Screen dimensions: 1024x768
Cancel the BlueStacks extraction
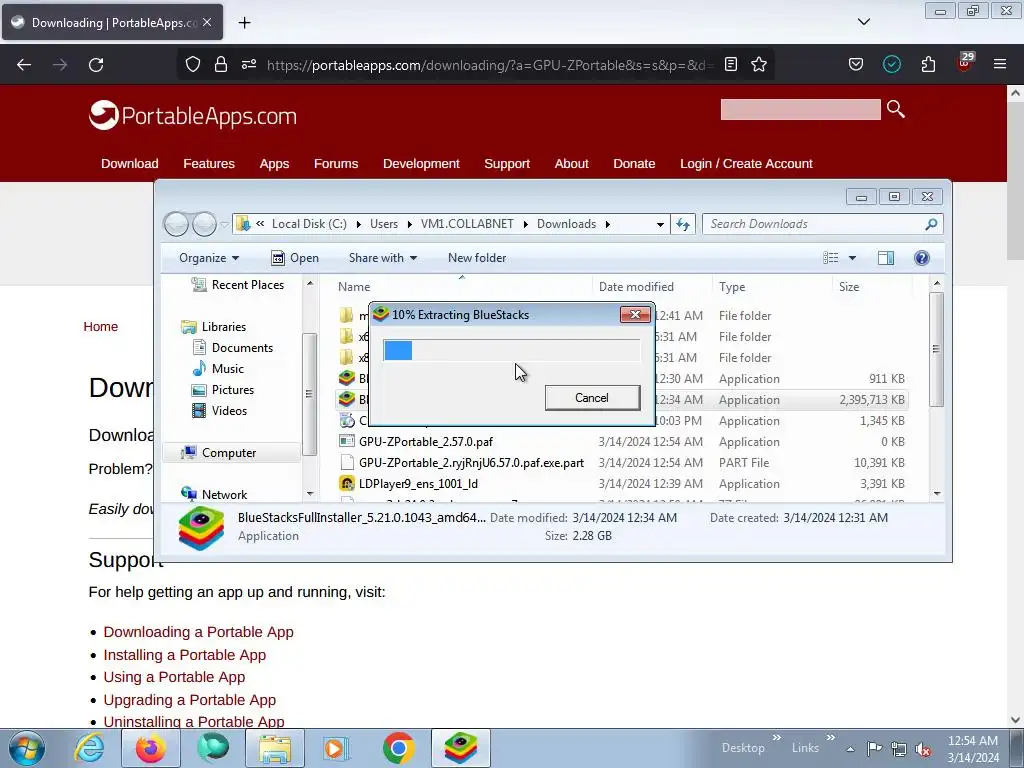[x=592, y=398]
